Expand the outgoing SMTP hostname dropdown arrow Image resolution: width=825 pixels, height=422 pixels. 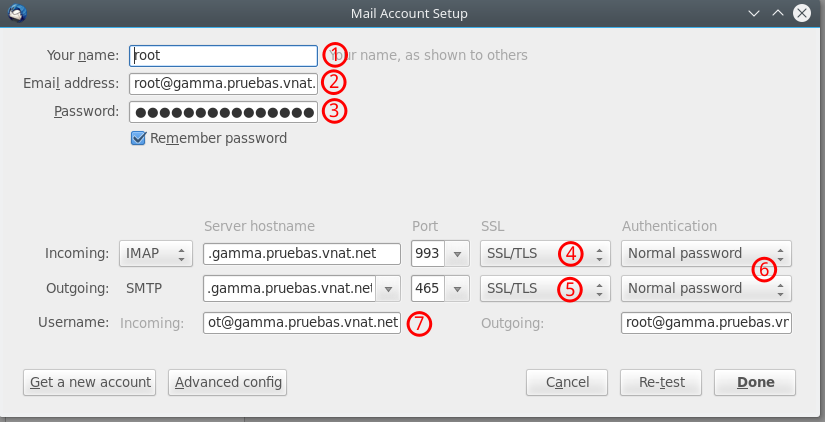388,288
